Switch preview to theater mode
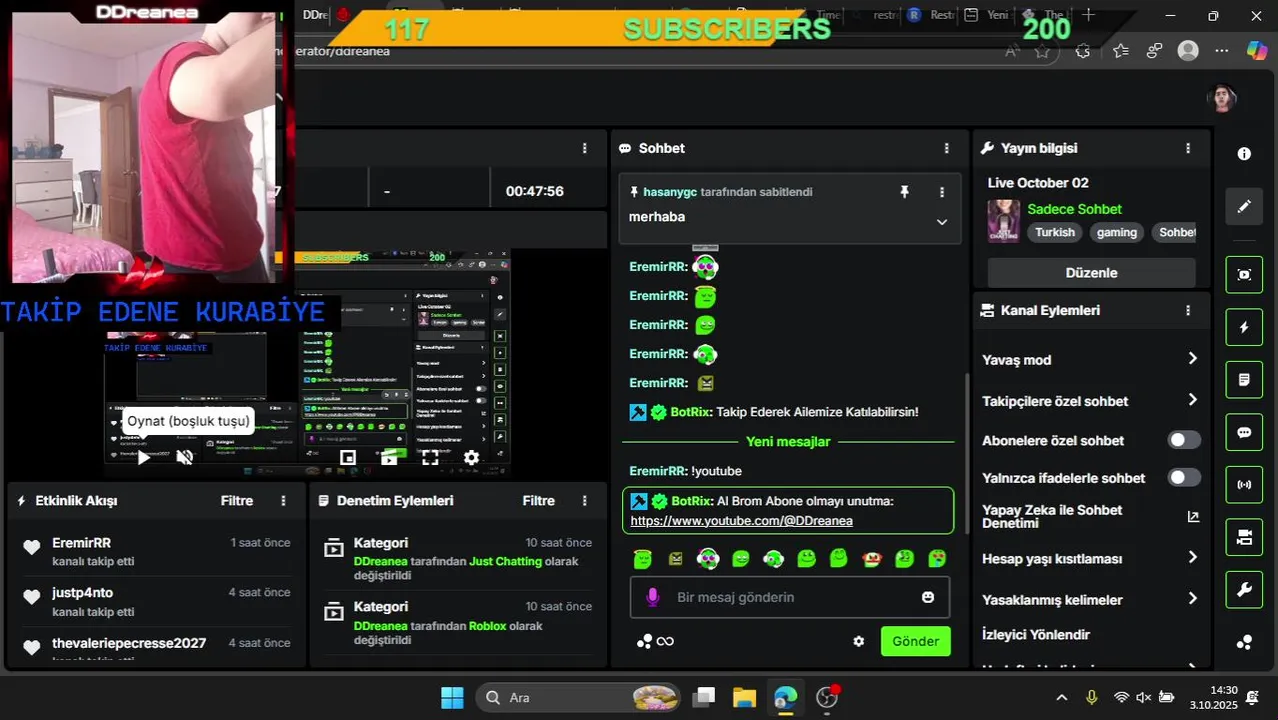Viewport: 1278px width, 720px height. [x=389, y=457]
